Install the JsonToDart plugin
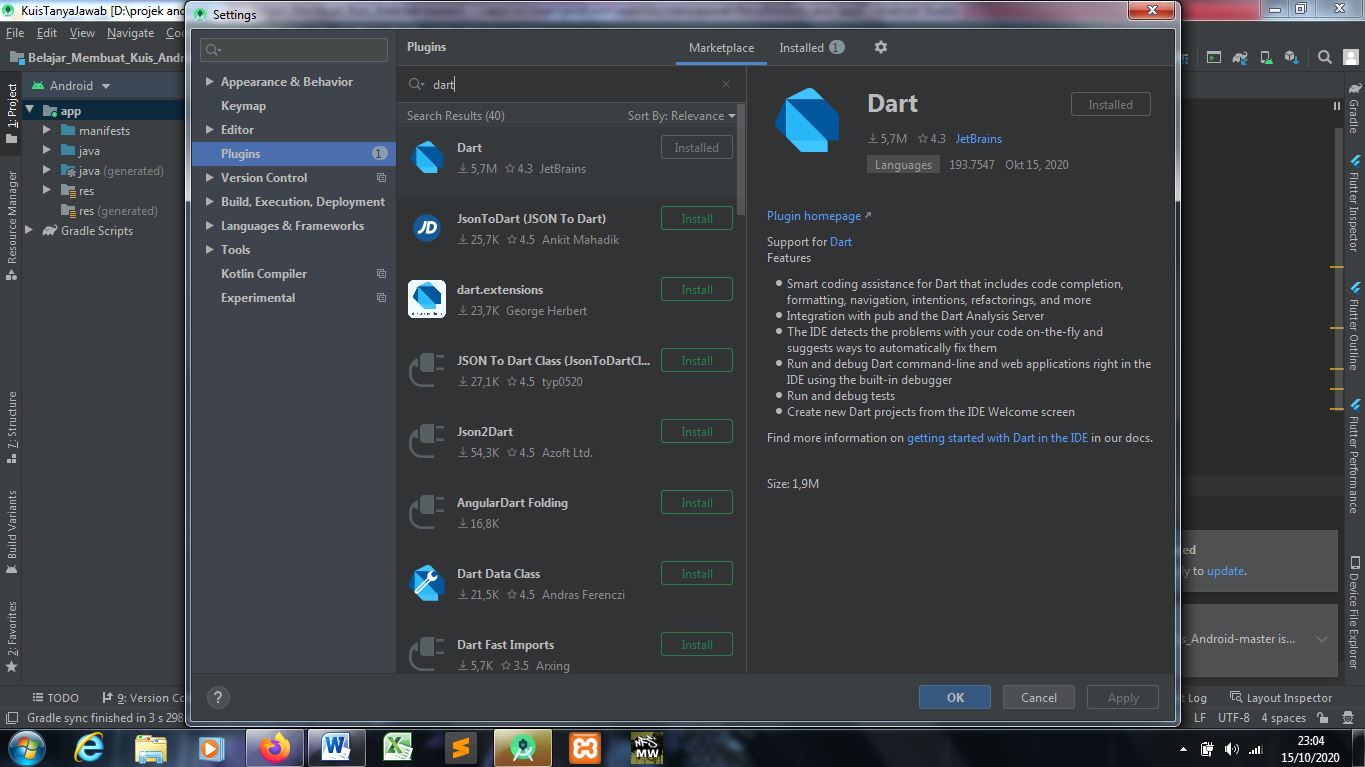Image resolution: width=1365 pixels, height=767 pixels. point(696,218)
